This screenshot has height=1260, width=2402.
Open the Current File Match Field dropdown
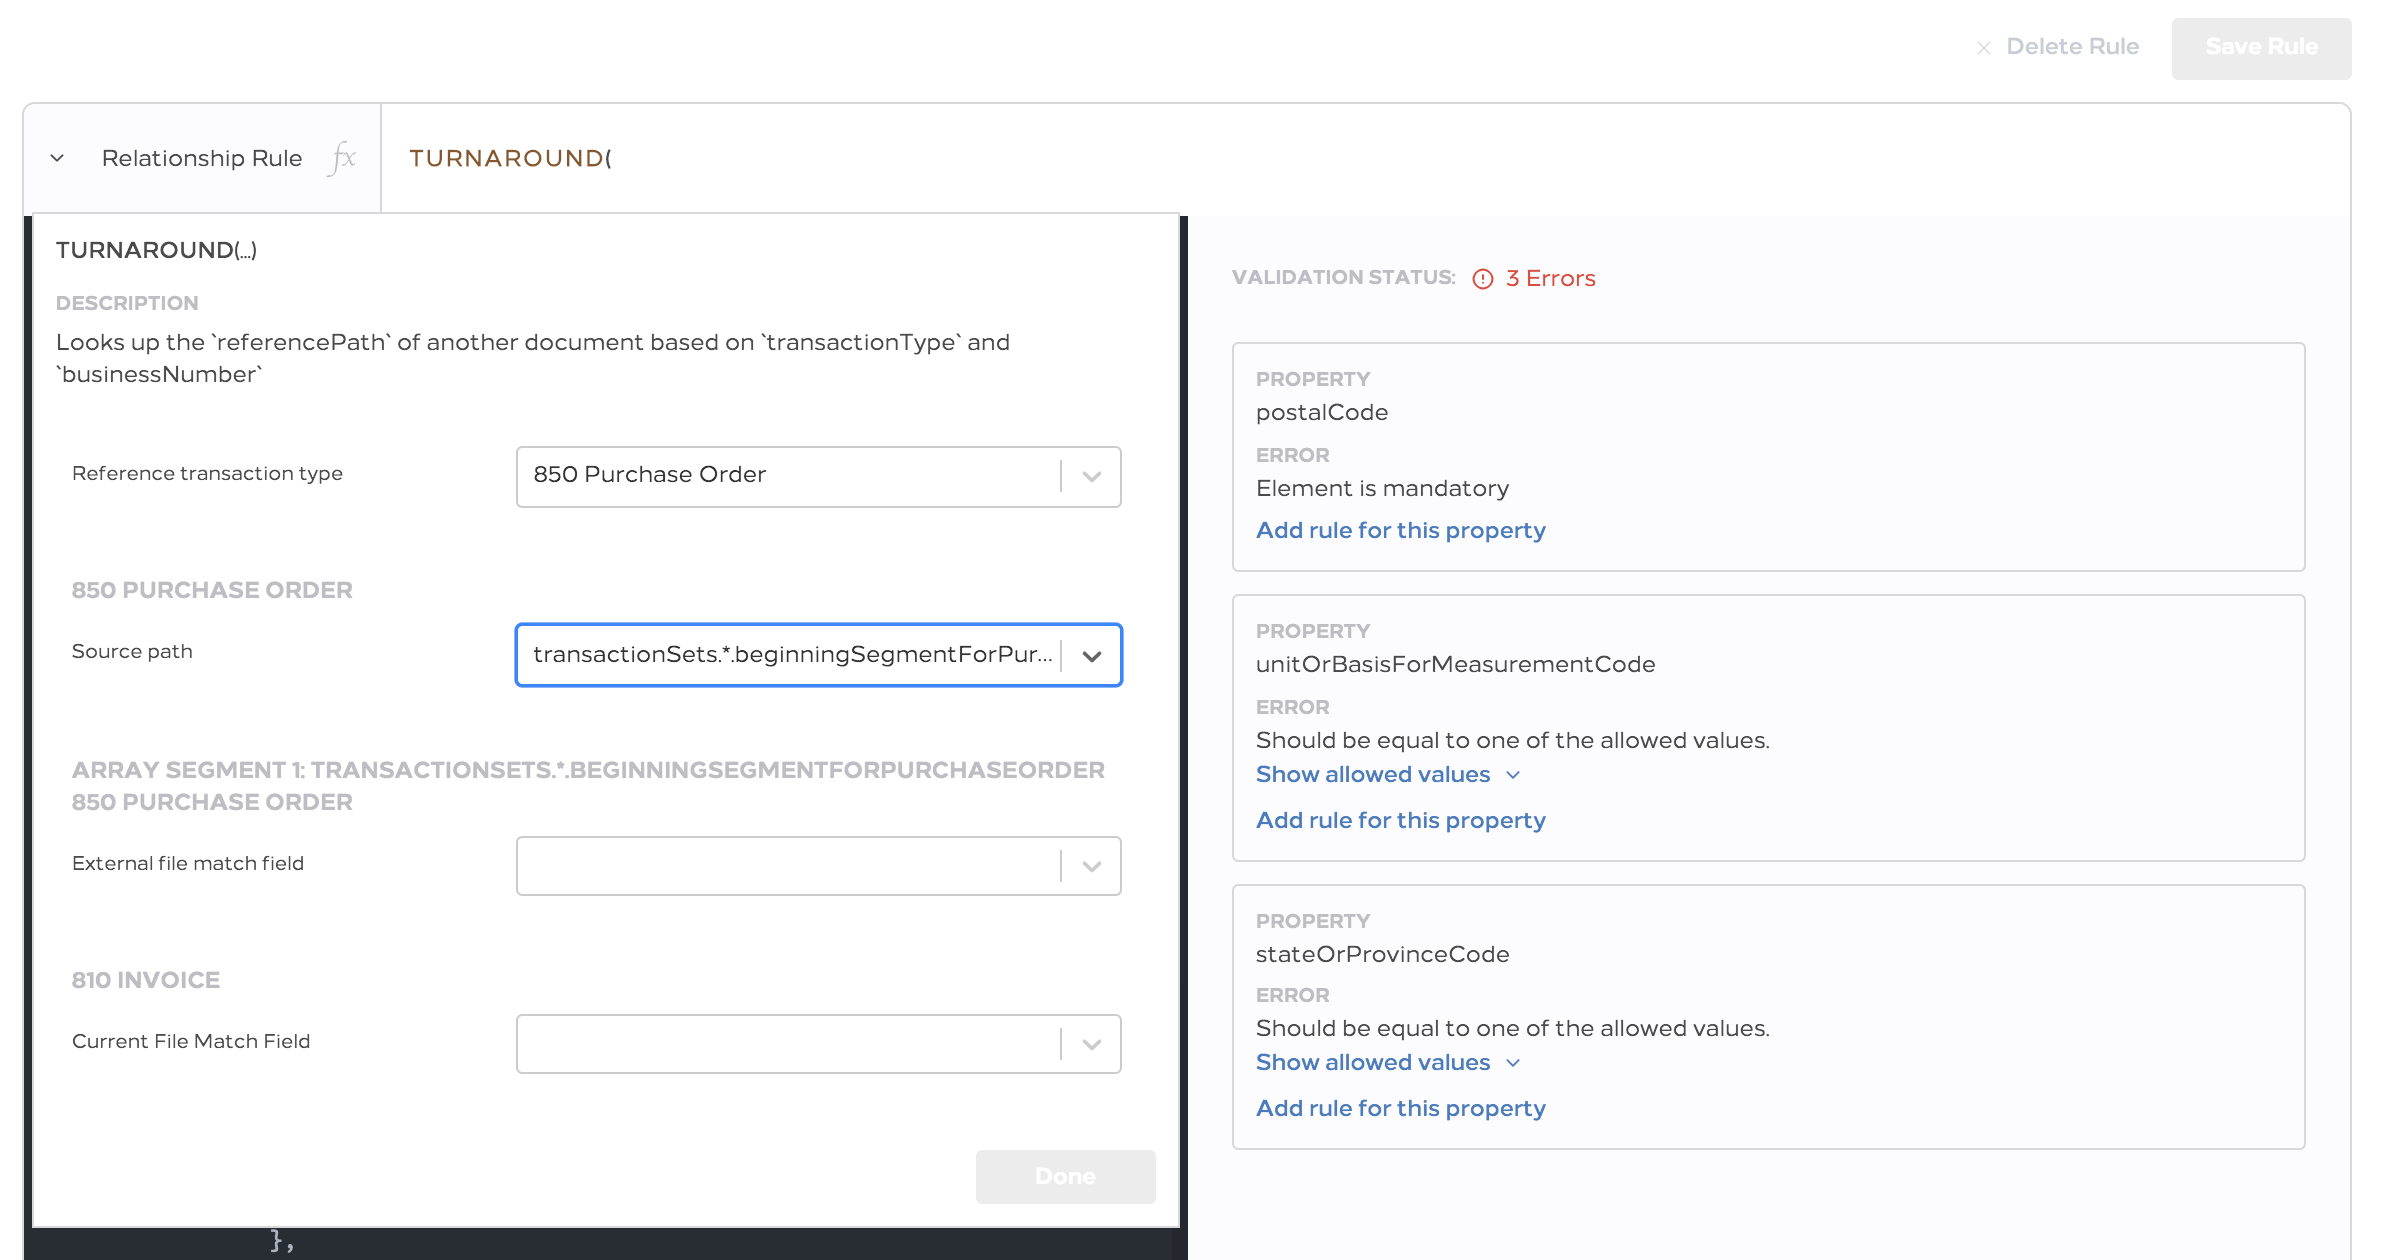[818, 1044]
